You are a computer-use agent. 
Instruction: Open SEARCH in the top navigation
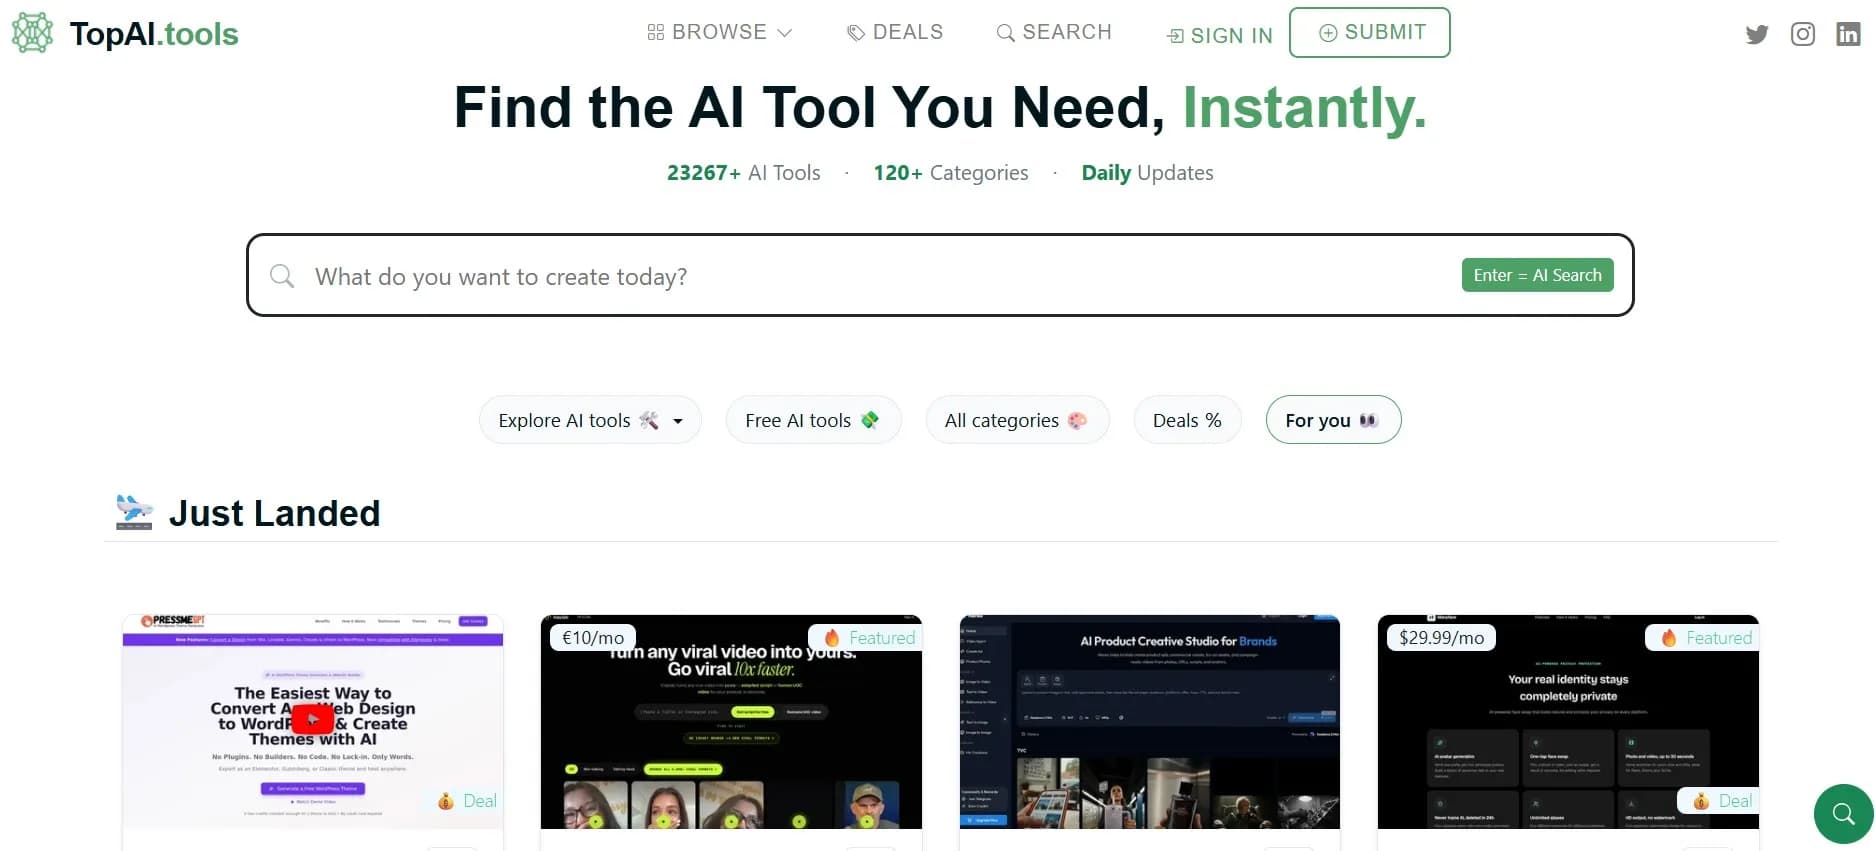(x=1054, y=32)
